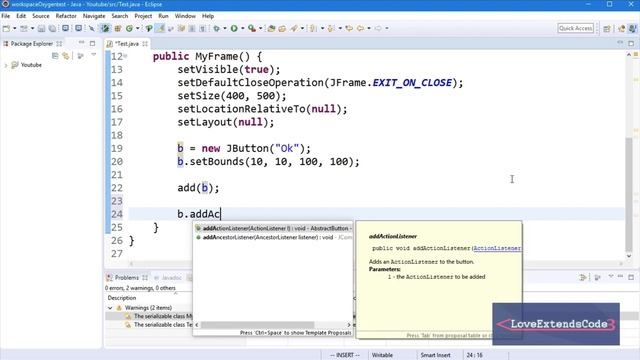Click the Previous Annotation icon
This screenshot has height=360, width=640.
pos(331,28)
